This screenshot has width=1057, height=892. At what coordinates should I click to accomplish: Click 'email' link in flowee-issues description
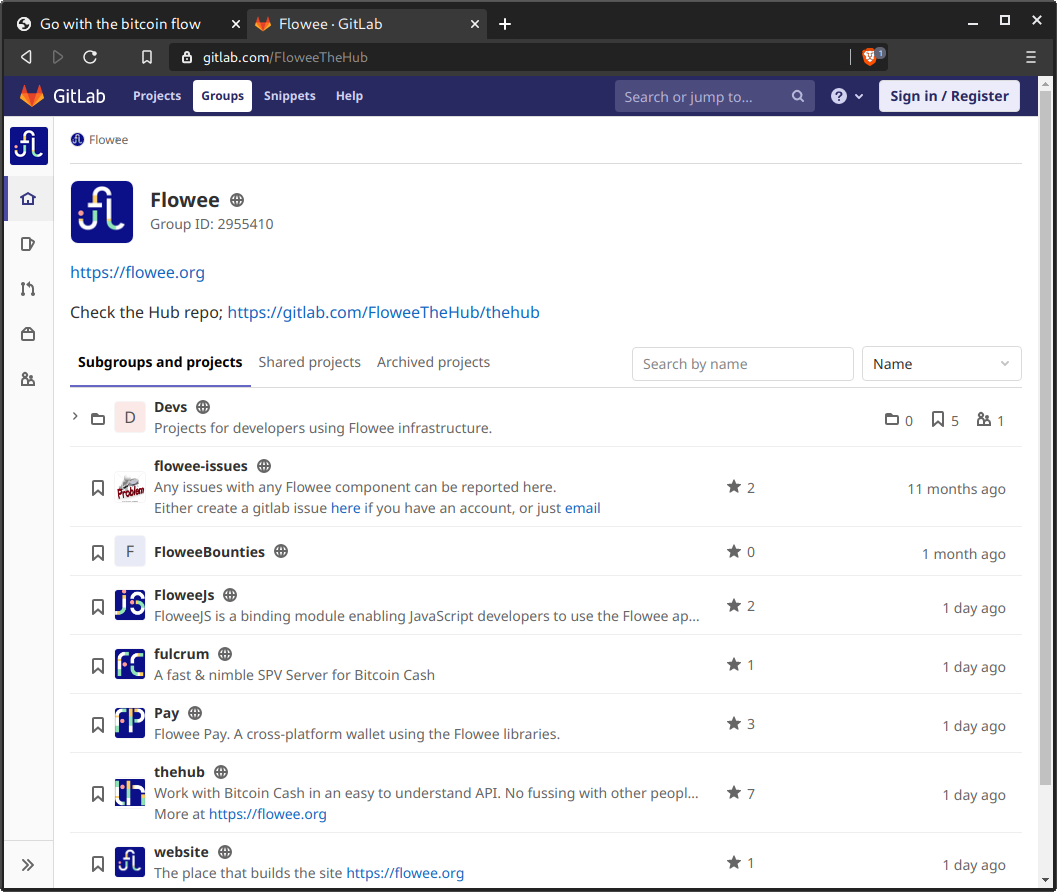pos(582,508)
